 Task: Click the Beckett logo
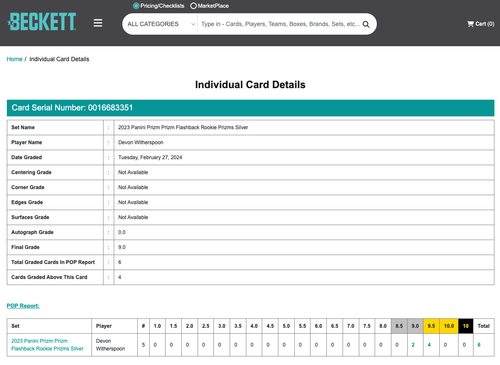(x=42, y=22)
